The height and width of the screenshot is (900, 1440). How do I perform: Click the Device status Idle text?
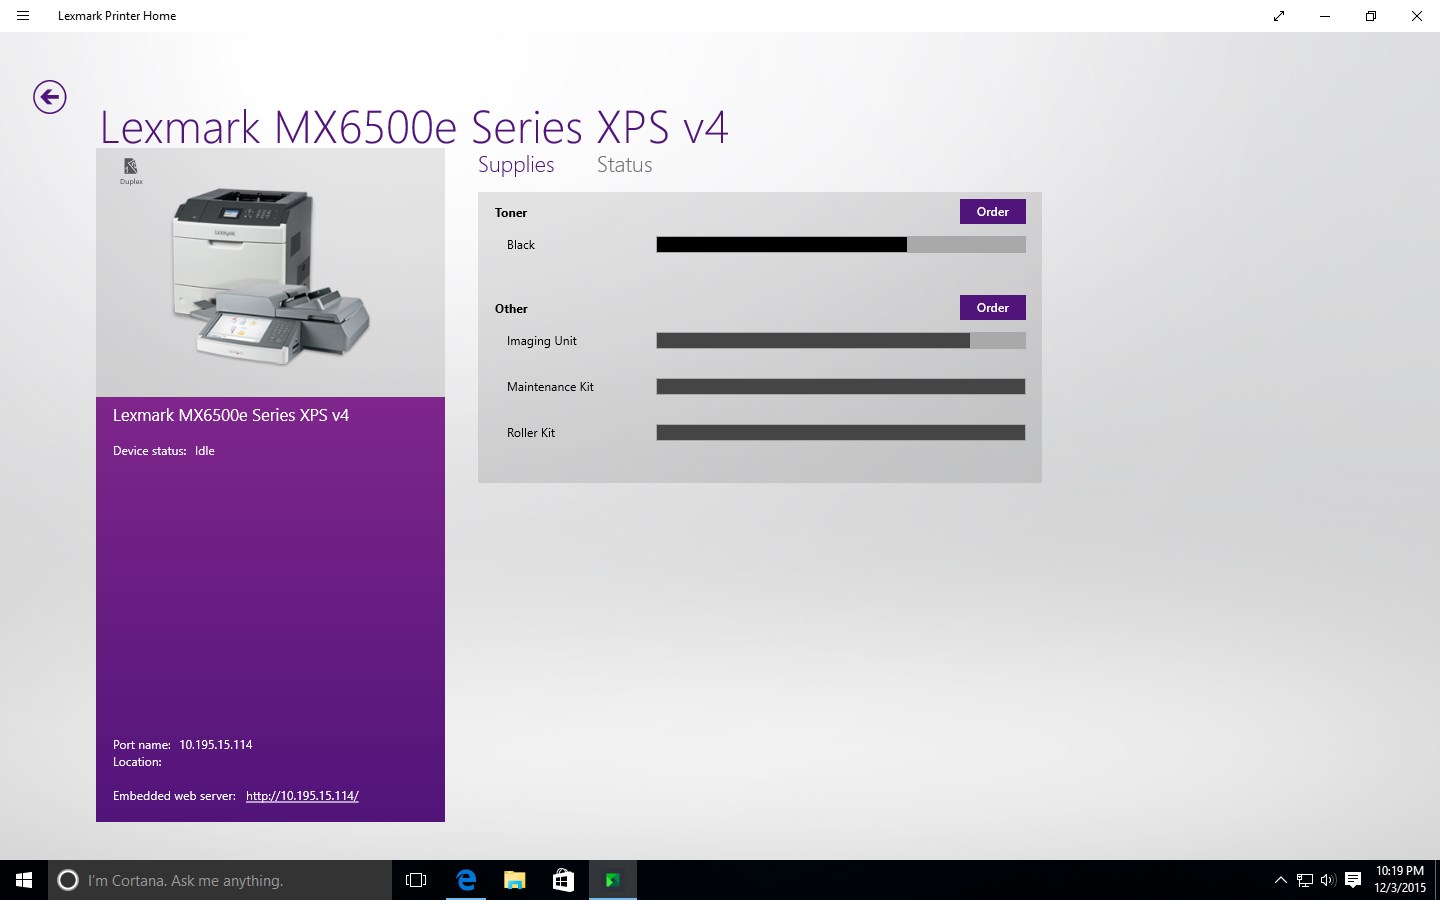(164, 451)
